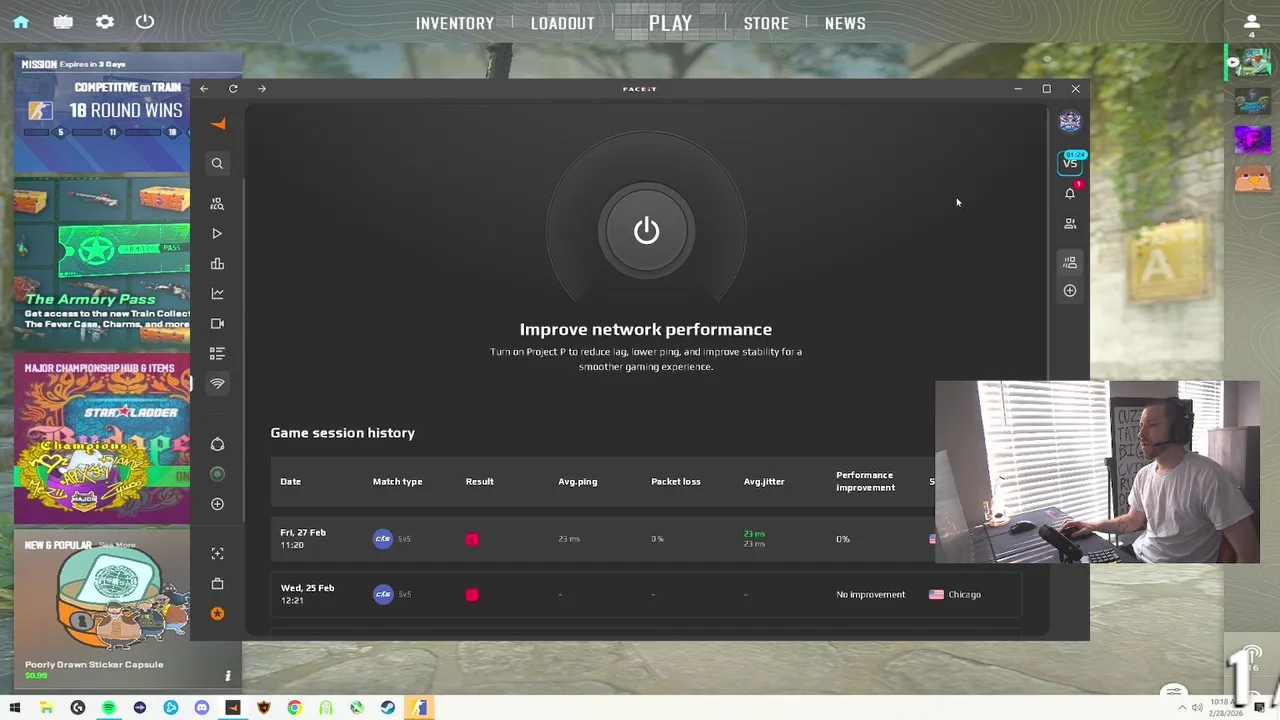Open the Wed, 25 Feb session row
The width and height of the screenshot is (1280, 720).
click(645, 594)
